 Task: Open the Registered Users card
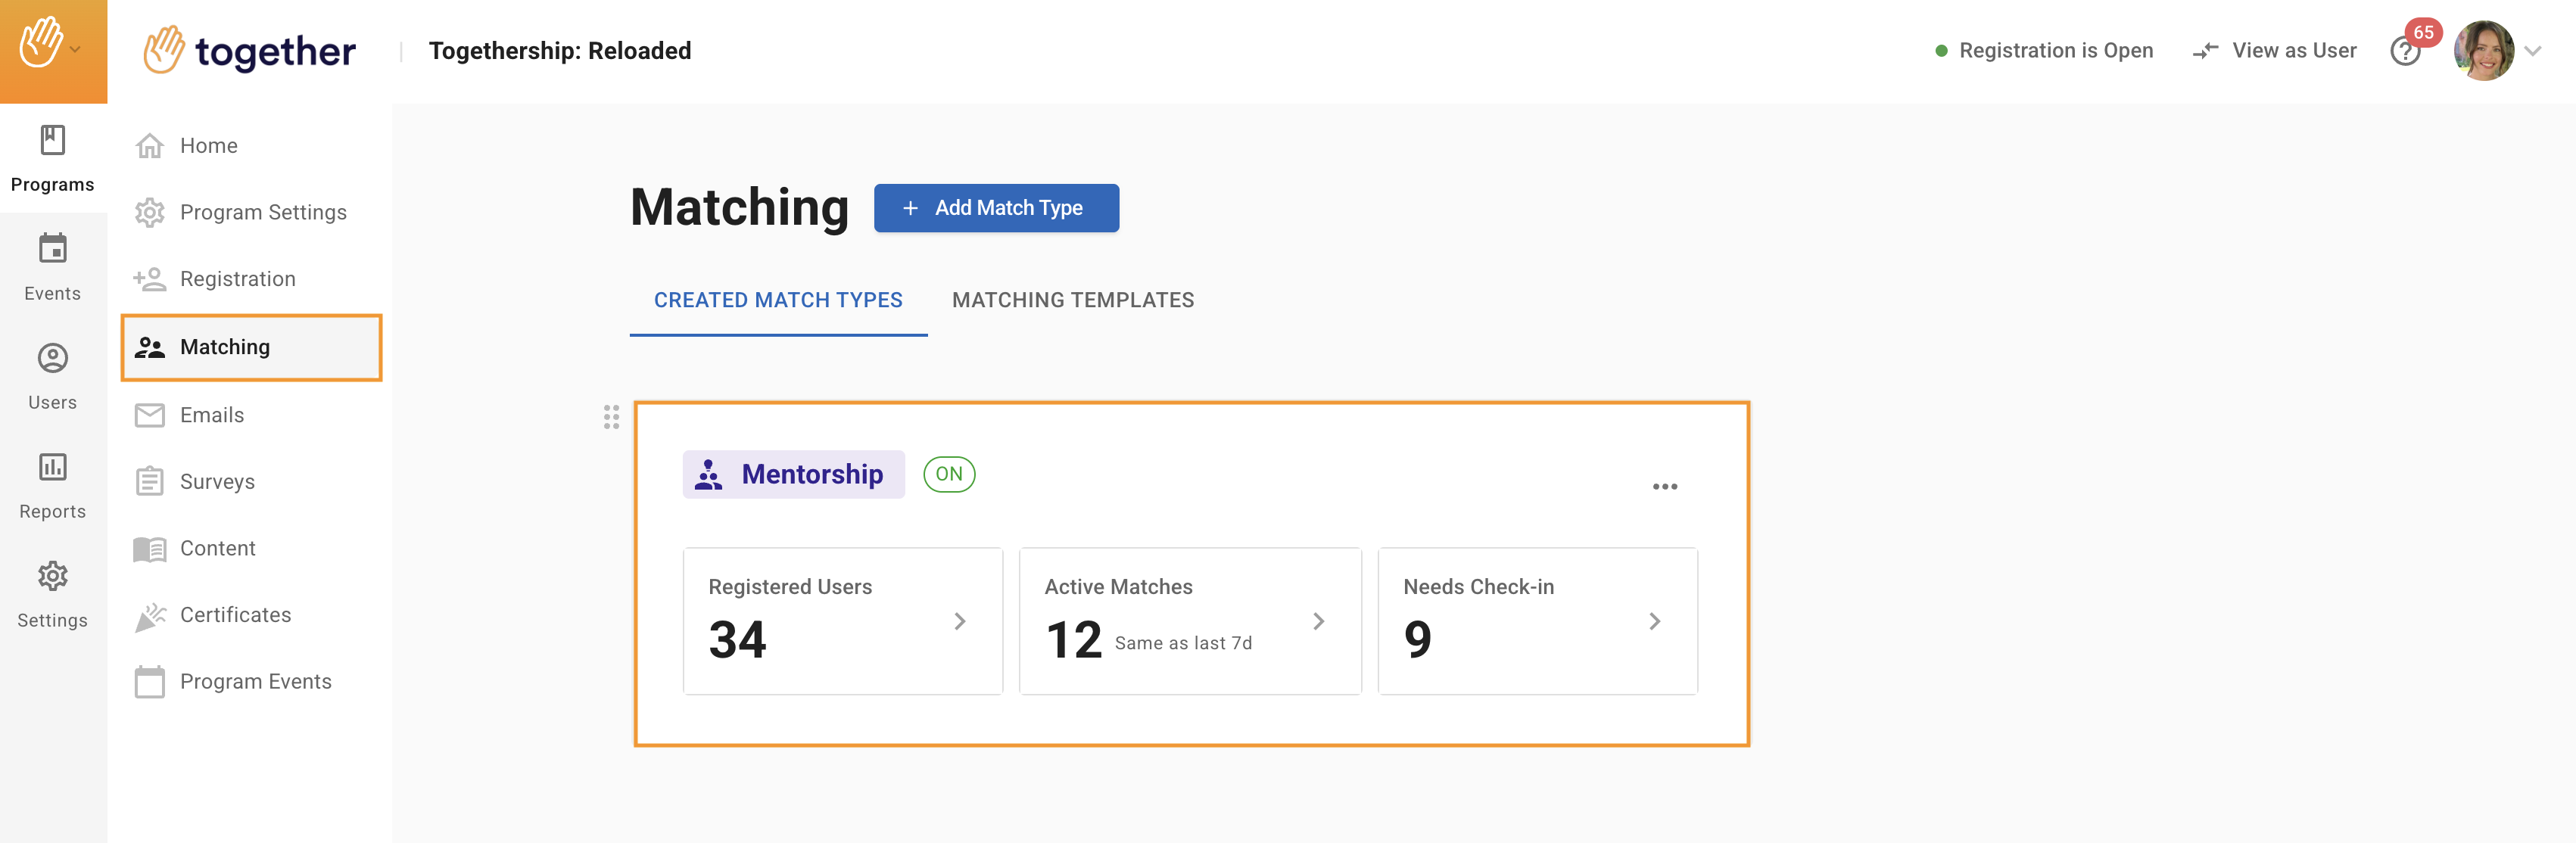pyautogui.click(x=842, y=620)
